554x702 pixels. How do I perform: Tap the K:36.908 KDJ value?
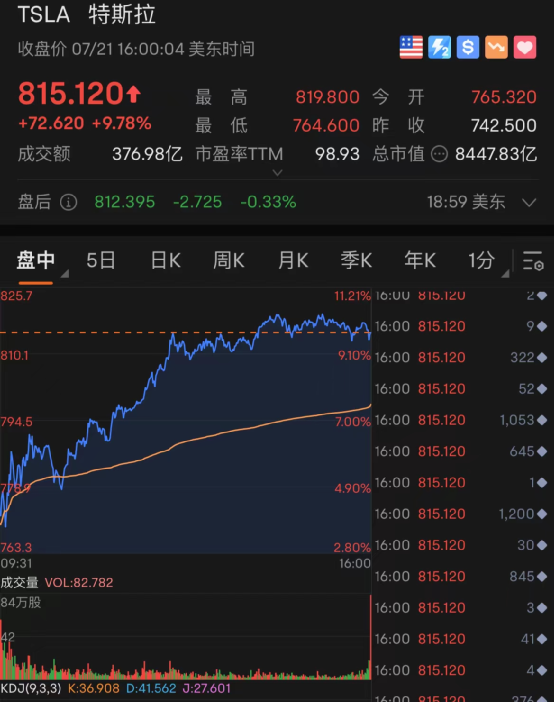pyautogui.click(x=94, y=689)
